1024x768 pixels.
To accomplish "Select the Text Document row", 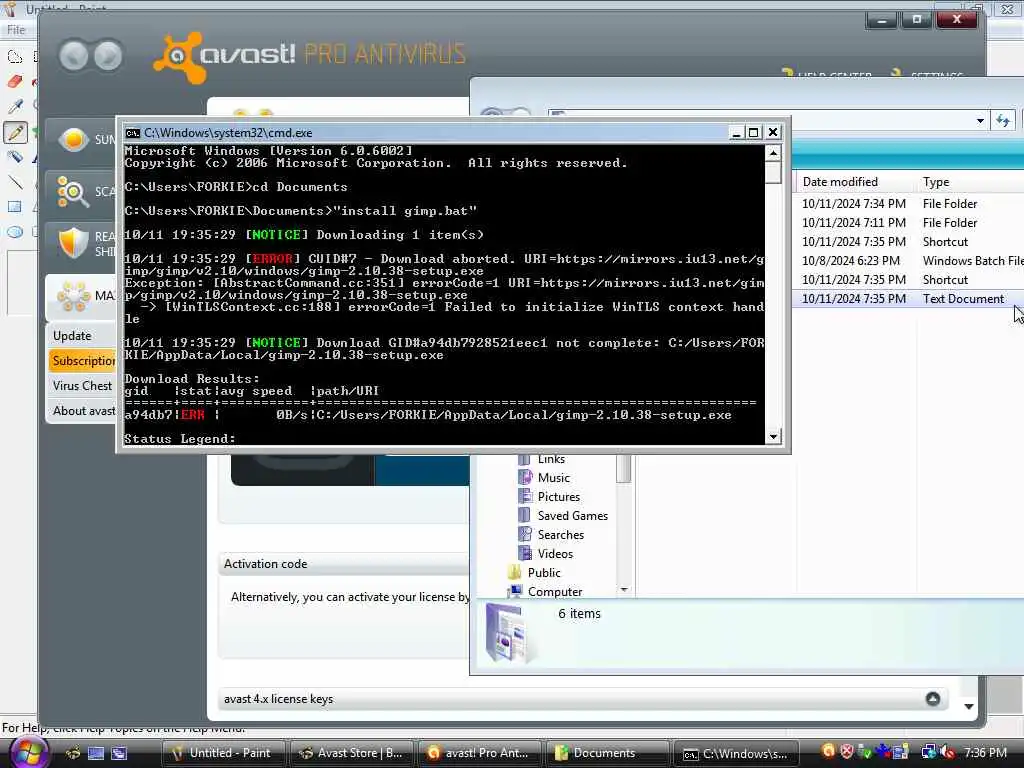I will (x=908, y=298).
